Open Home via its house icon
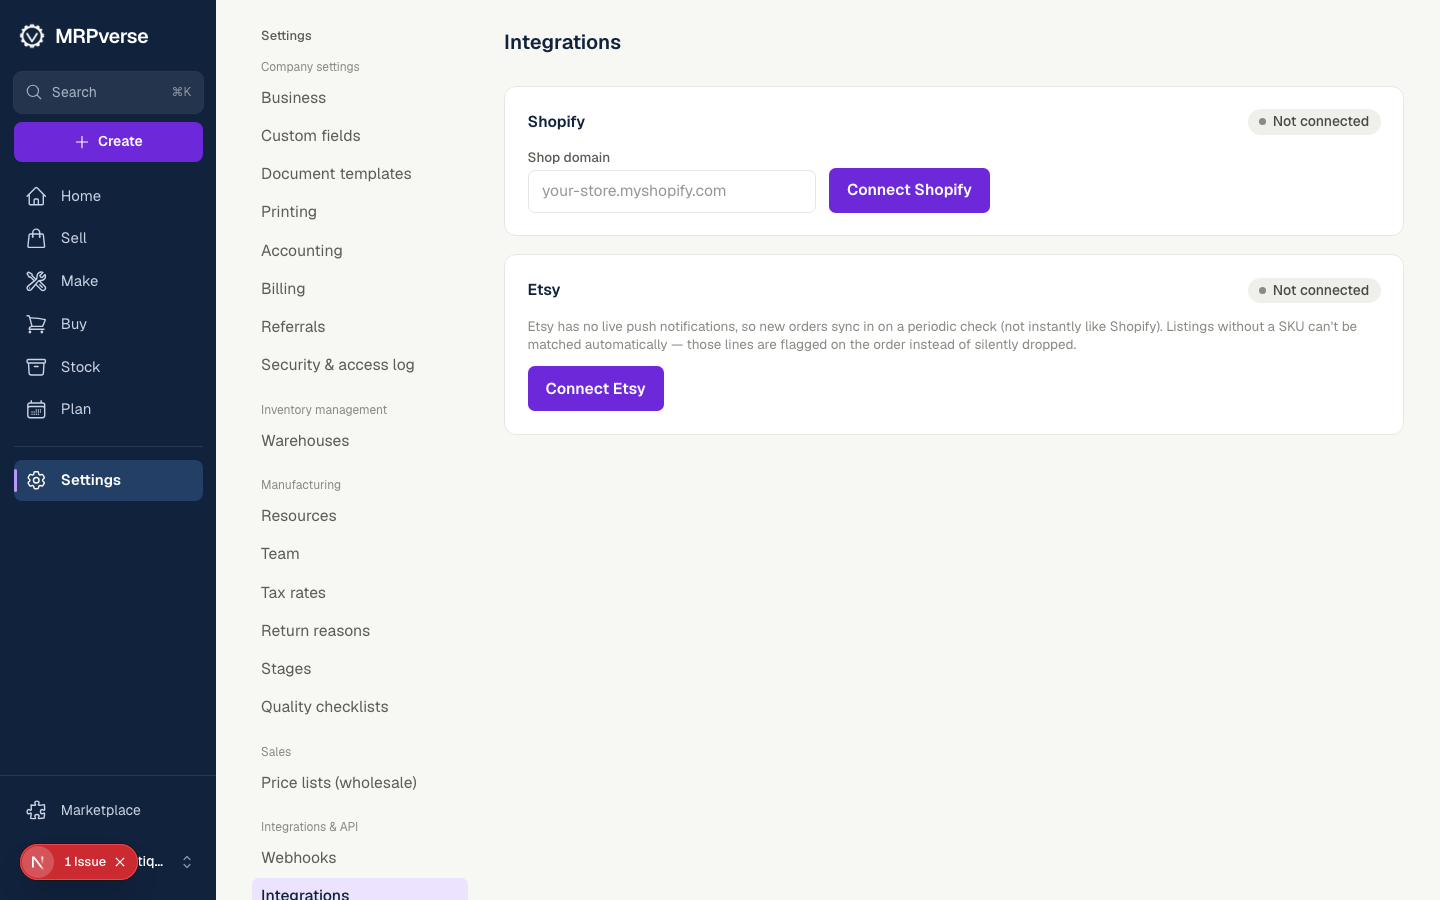 point(36,196)
